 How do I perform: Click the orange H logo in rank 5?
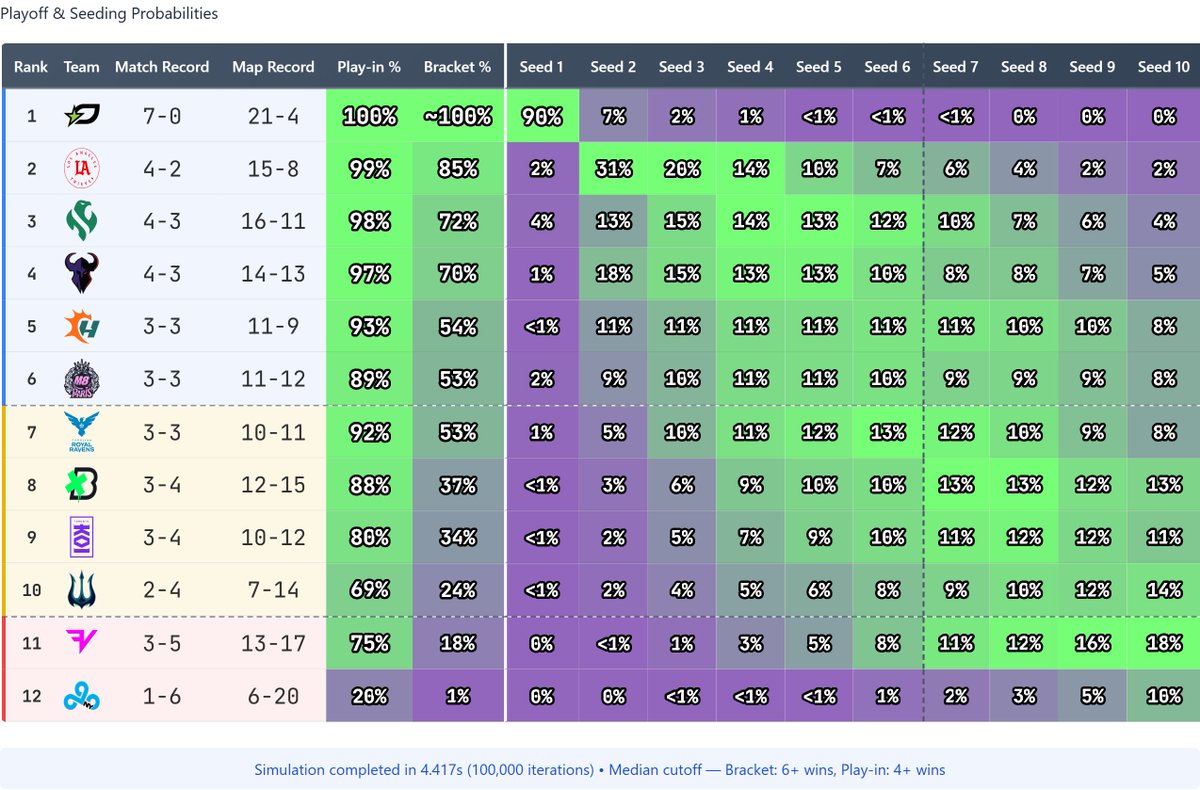[81, 326]
